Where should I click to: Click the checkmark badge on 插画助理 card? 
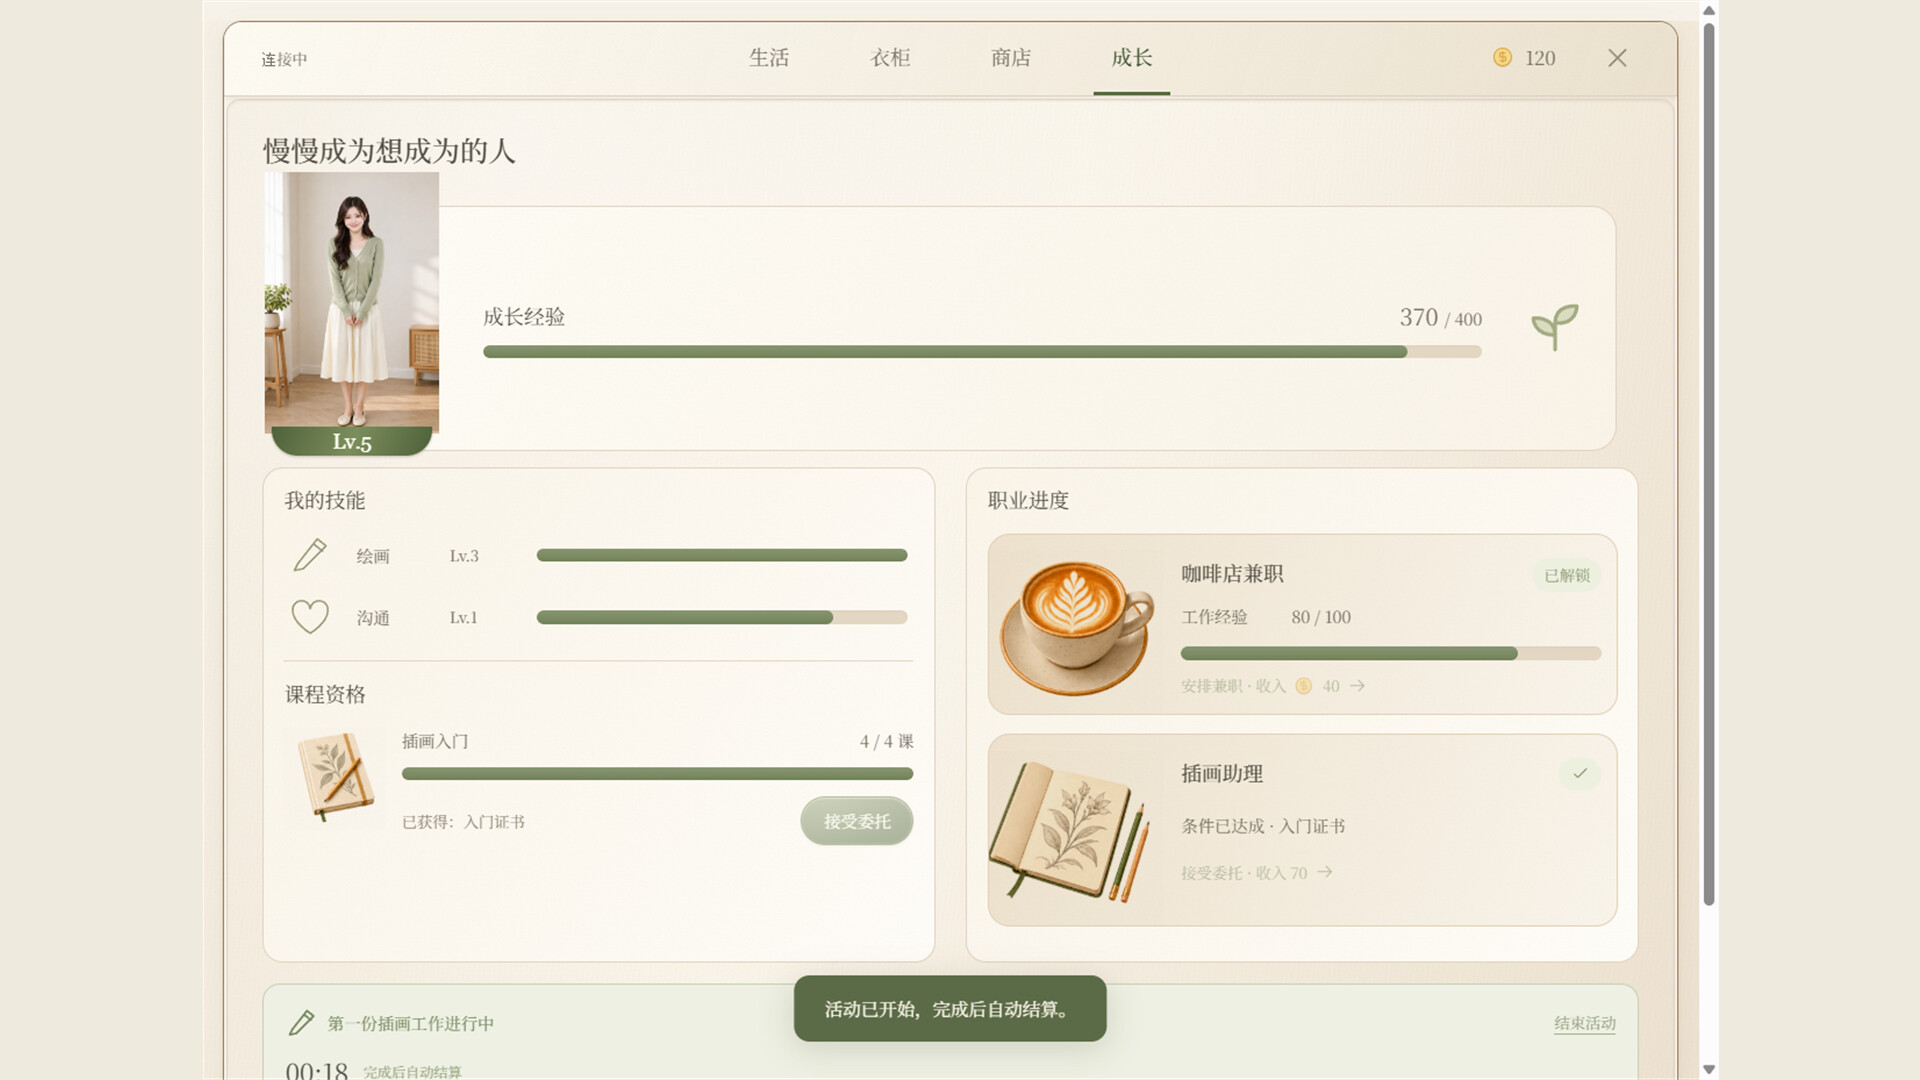(x=1580, y=773)
